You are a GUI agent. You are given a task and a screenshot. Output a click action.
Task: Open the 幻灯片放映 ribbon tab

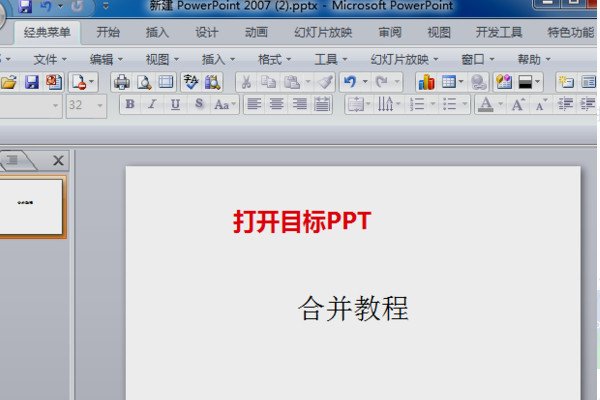[x=323, y=33]
